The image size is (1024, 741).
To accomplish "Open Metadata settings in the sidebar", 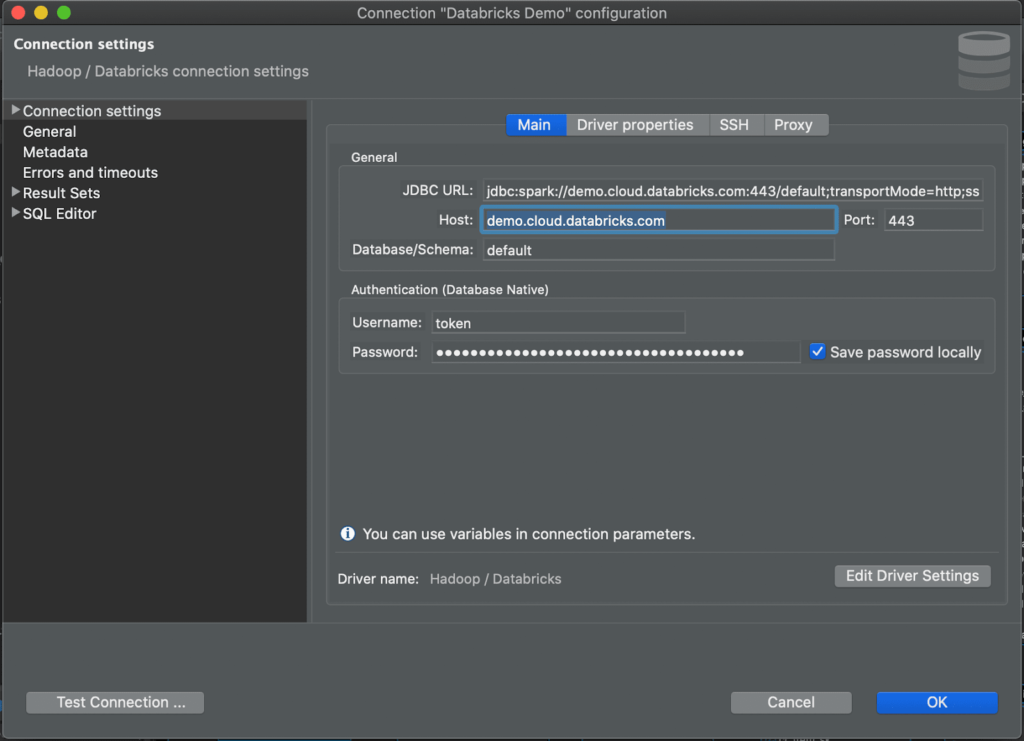I will [x=55, y=152].
